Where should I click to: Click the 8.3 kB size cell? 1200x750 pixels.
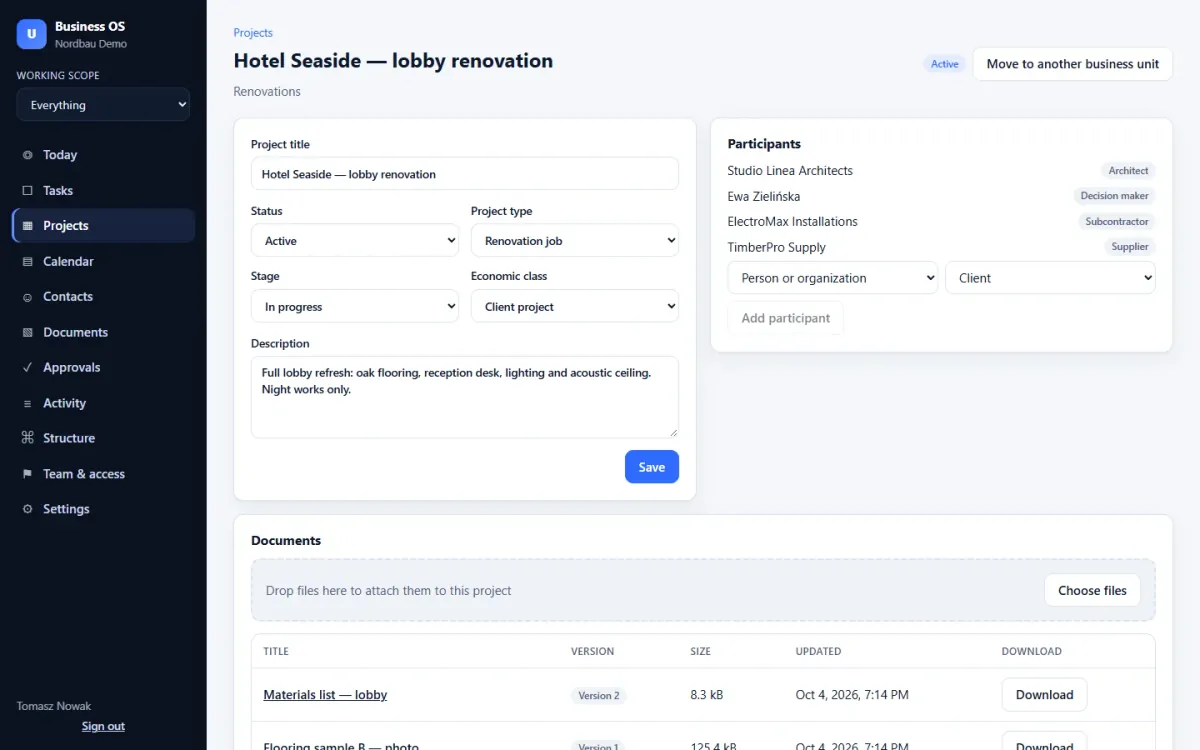706,695
